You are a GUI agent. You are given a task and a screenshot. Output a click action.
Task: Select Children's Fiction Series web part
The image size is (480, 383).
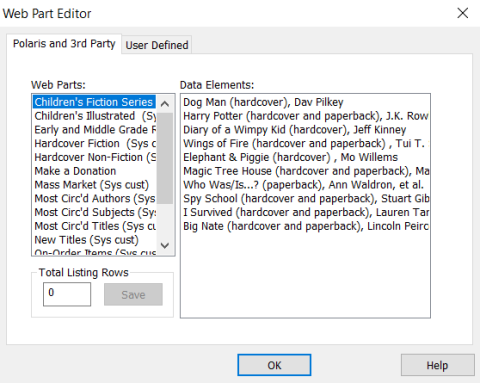95,102
